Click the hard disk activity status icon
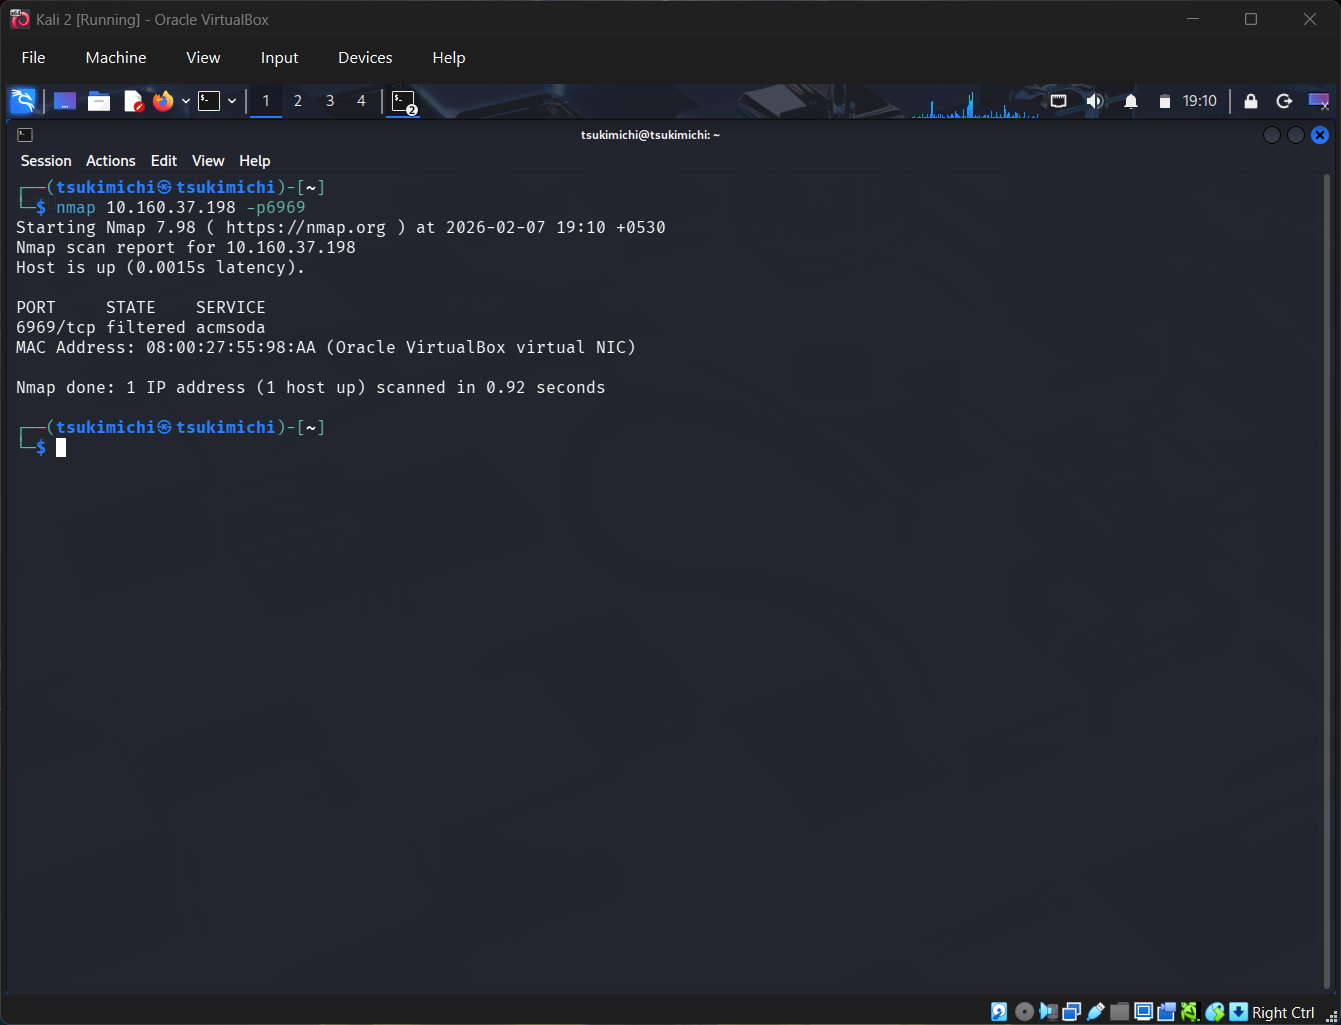This screenshot has height=1025, width=1341. [x=999, y=1012]
